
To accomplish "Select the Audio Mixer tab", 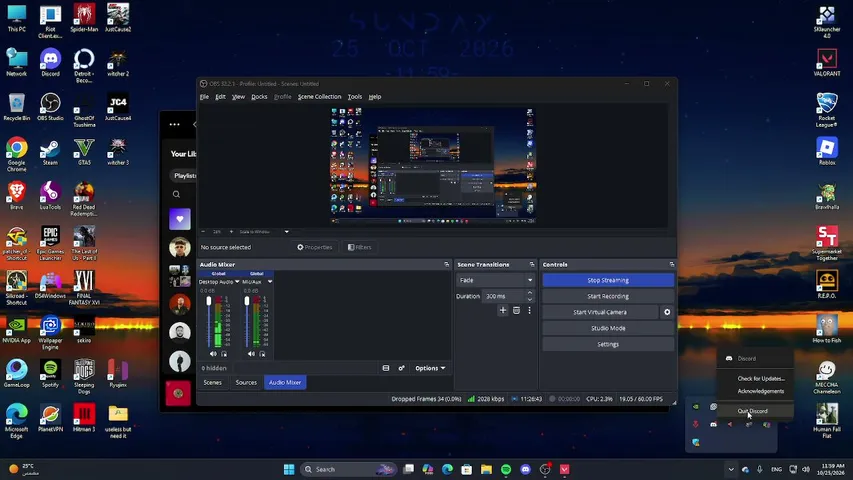I will [285, 383].
